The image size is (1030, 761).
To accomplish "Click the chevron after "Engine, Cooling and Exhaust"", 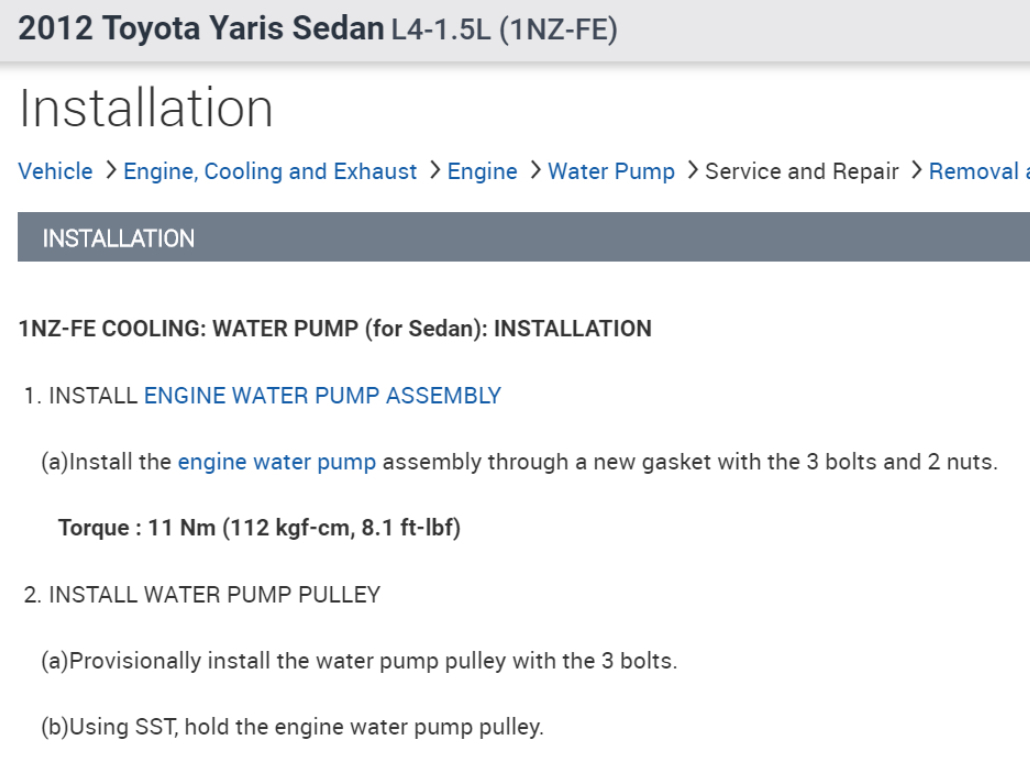I will pyautogui.click(x=434, y=171).
